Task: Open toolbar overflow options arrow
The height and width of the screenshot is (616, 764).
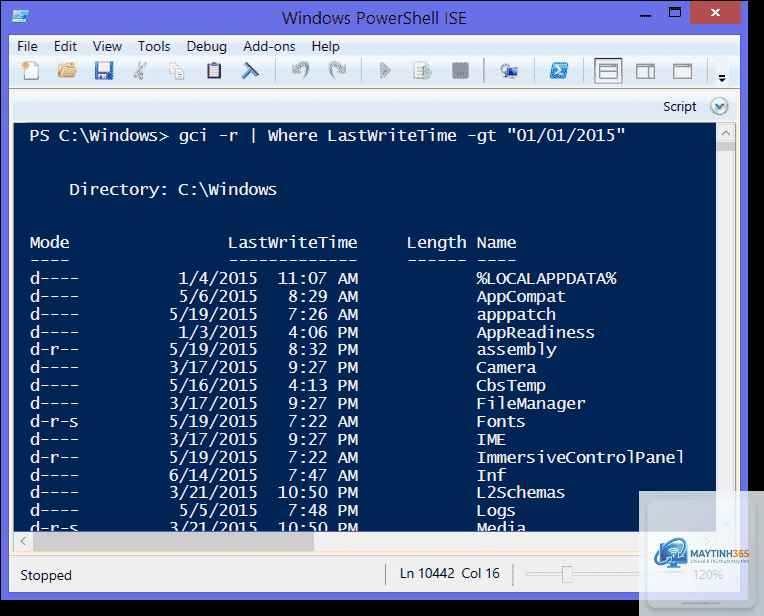Action: (x=722, y=77)
